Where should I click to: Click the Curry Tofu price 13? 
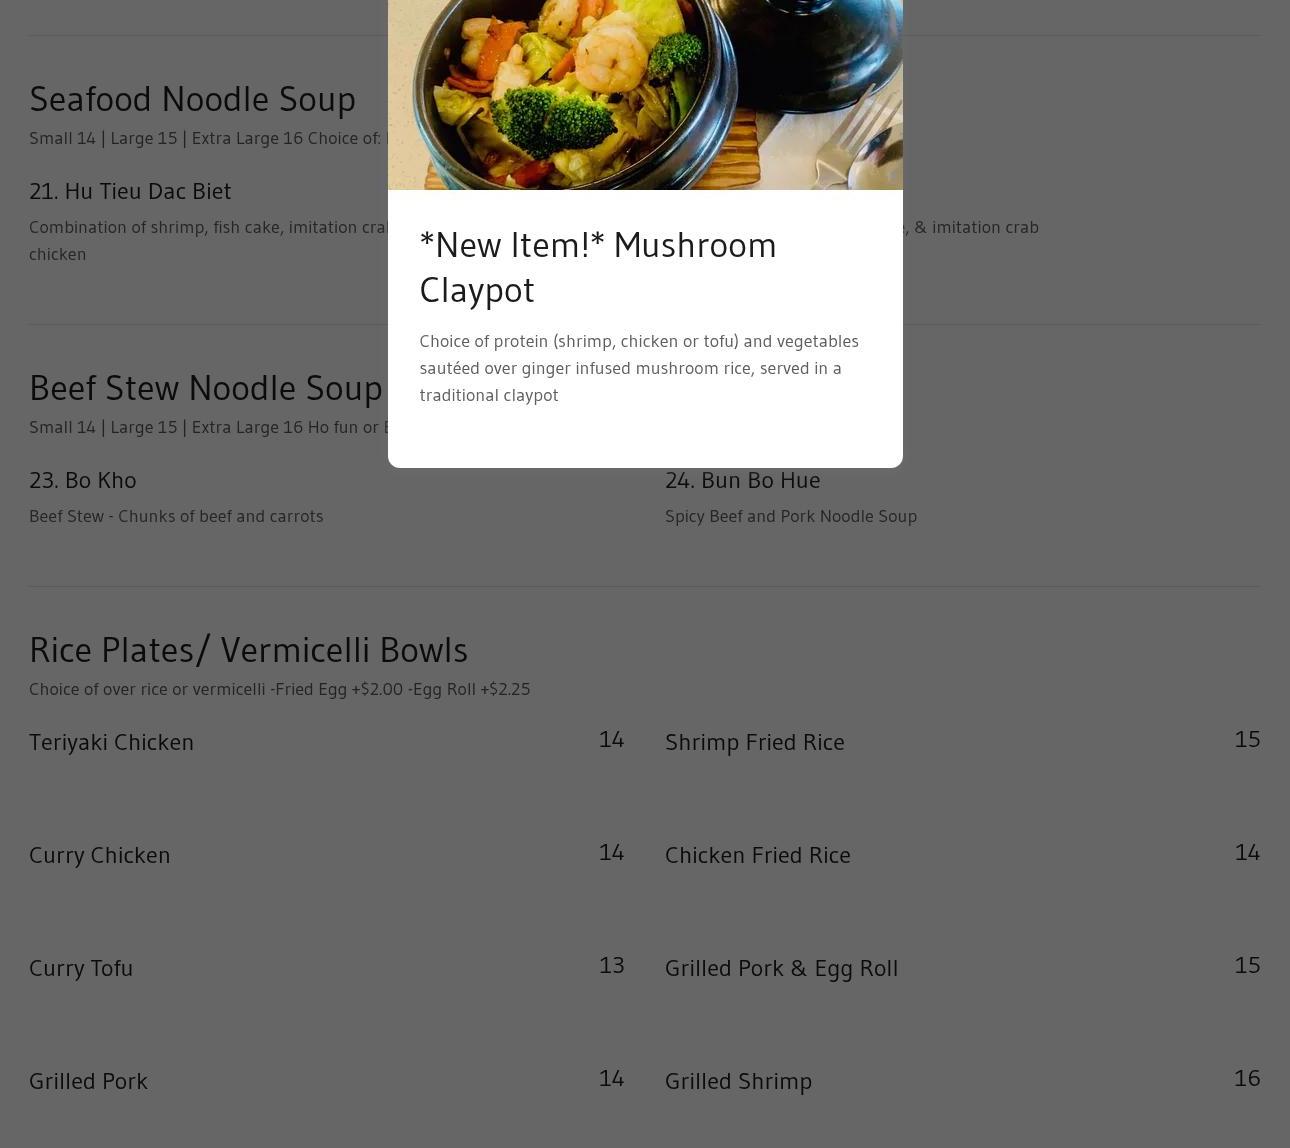(611, 965)
